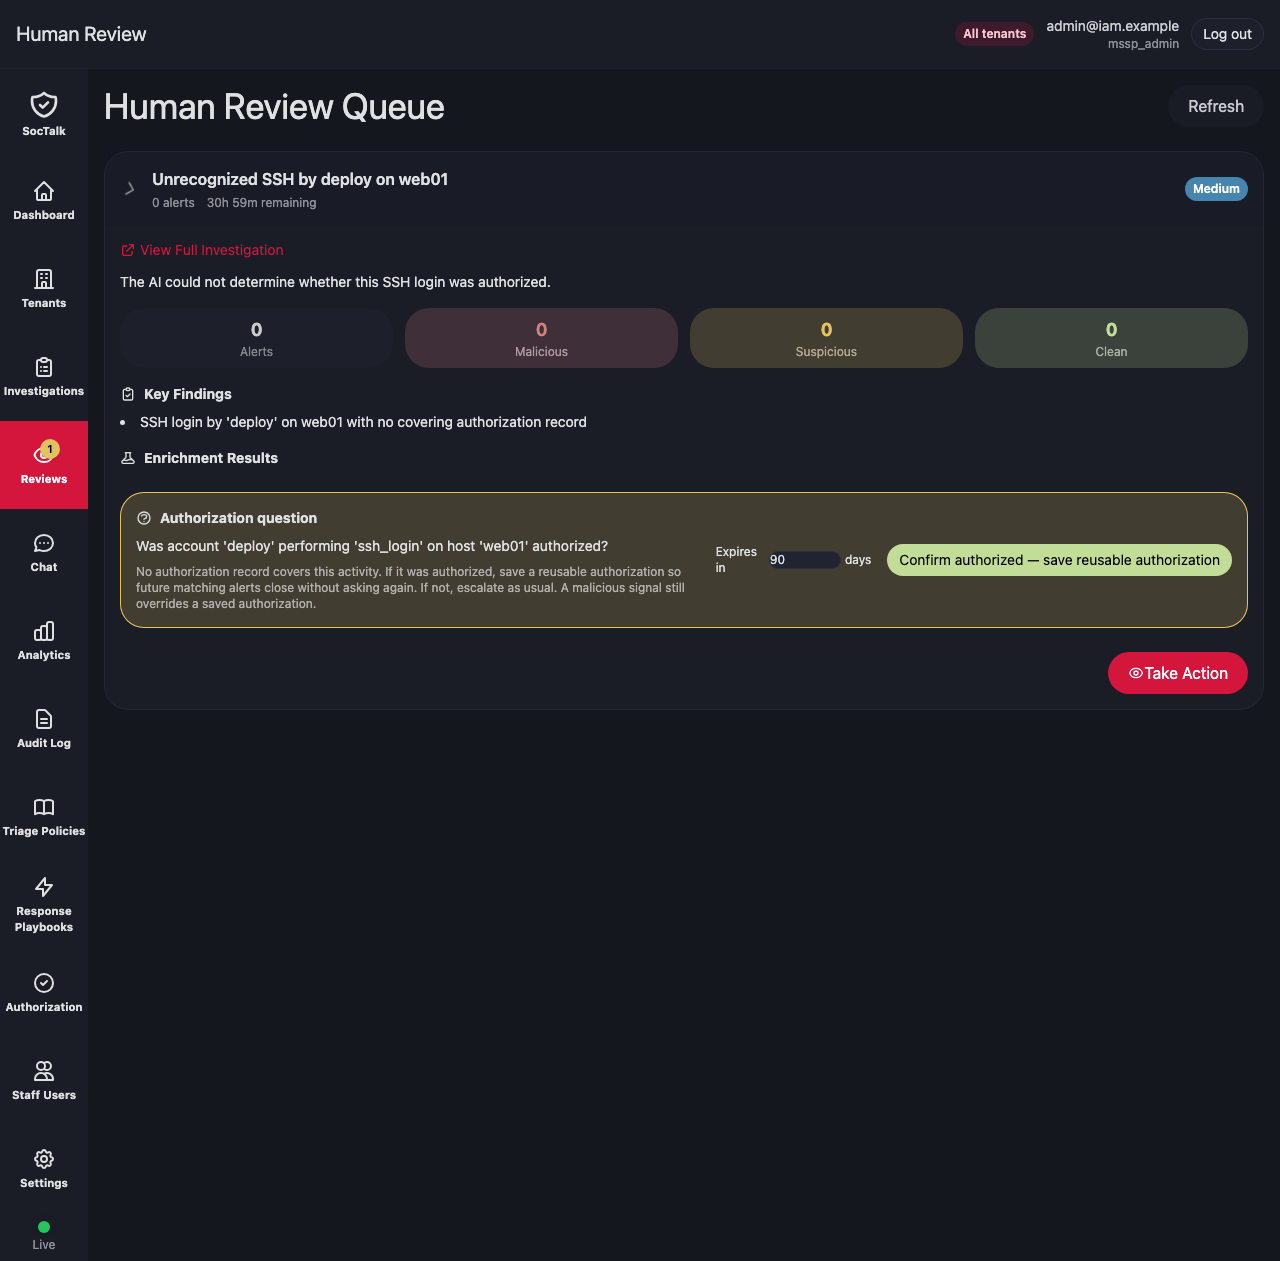Click the '0 alerts' subtitle text
Image resolution: width=1280 pixels, height=1261 pixels.
[x=173, y=203]
